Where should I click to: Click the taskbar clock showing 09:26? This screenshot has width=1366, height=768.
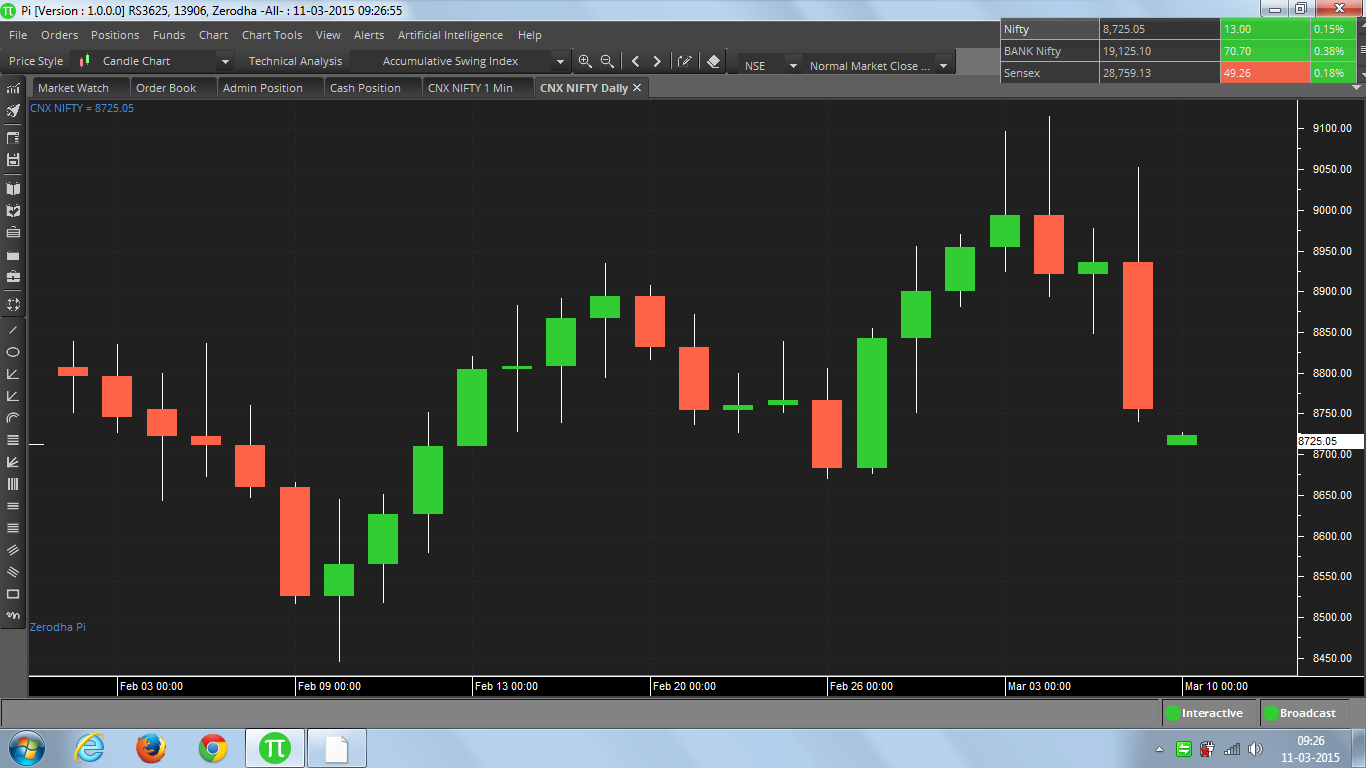point(1311,741)
